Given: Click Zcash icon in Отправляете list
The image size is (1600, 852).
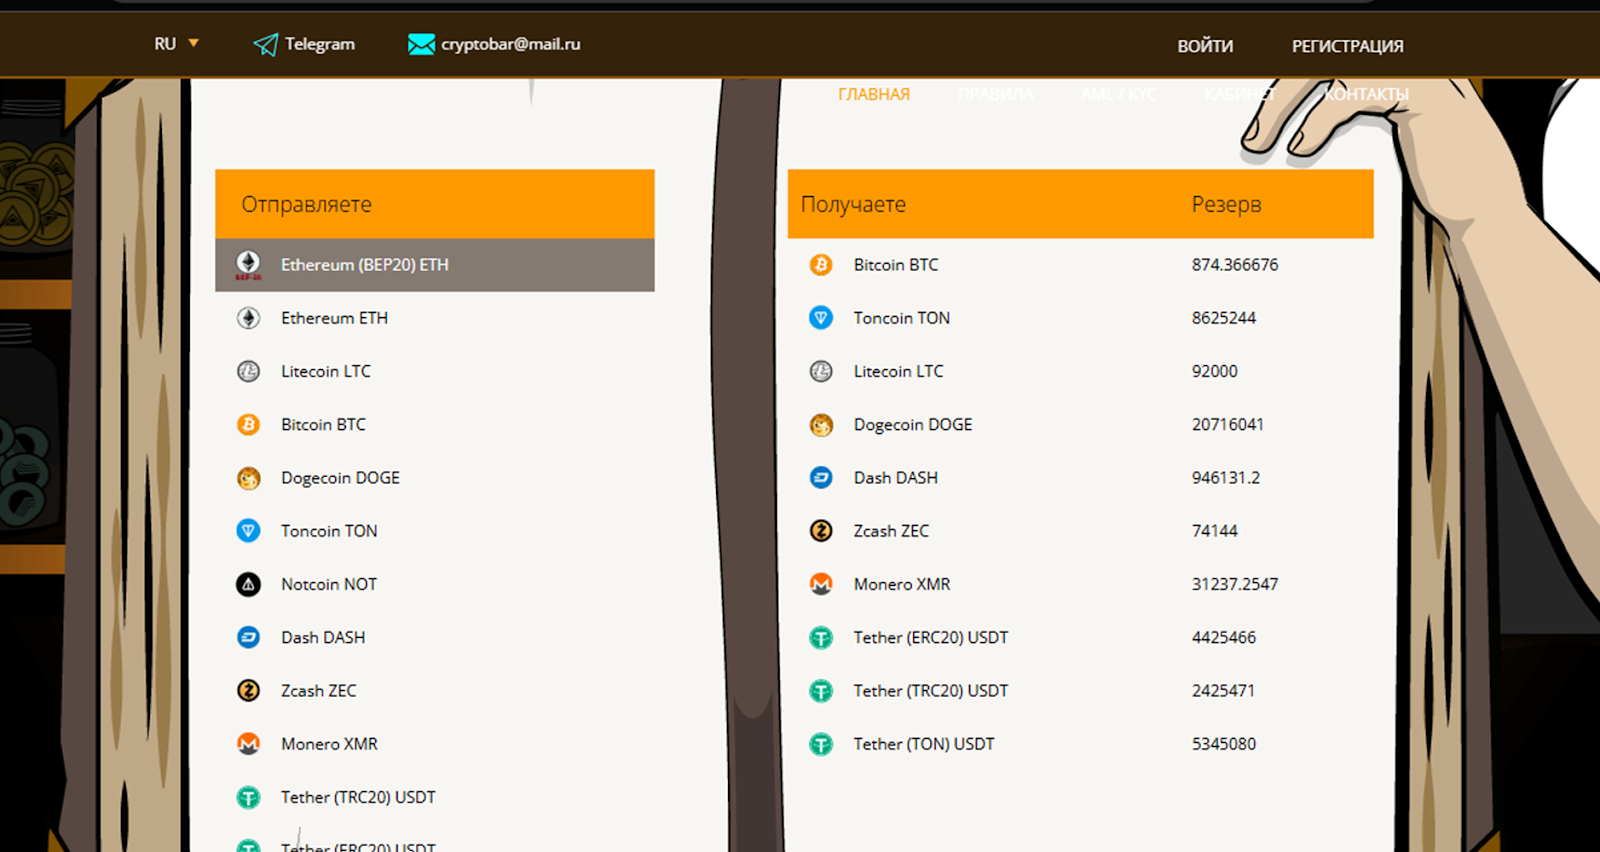Looking at the screenshot, I should (248, 690).
